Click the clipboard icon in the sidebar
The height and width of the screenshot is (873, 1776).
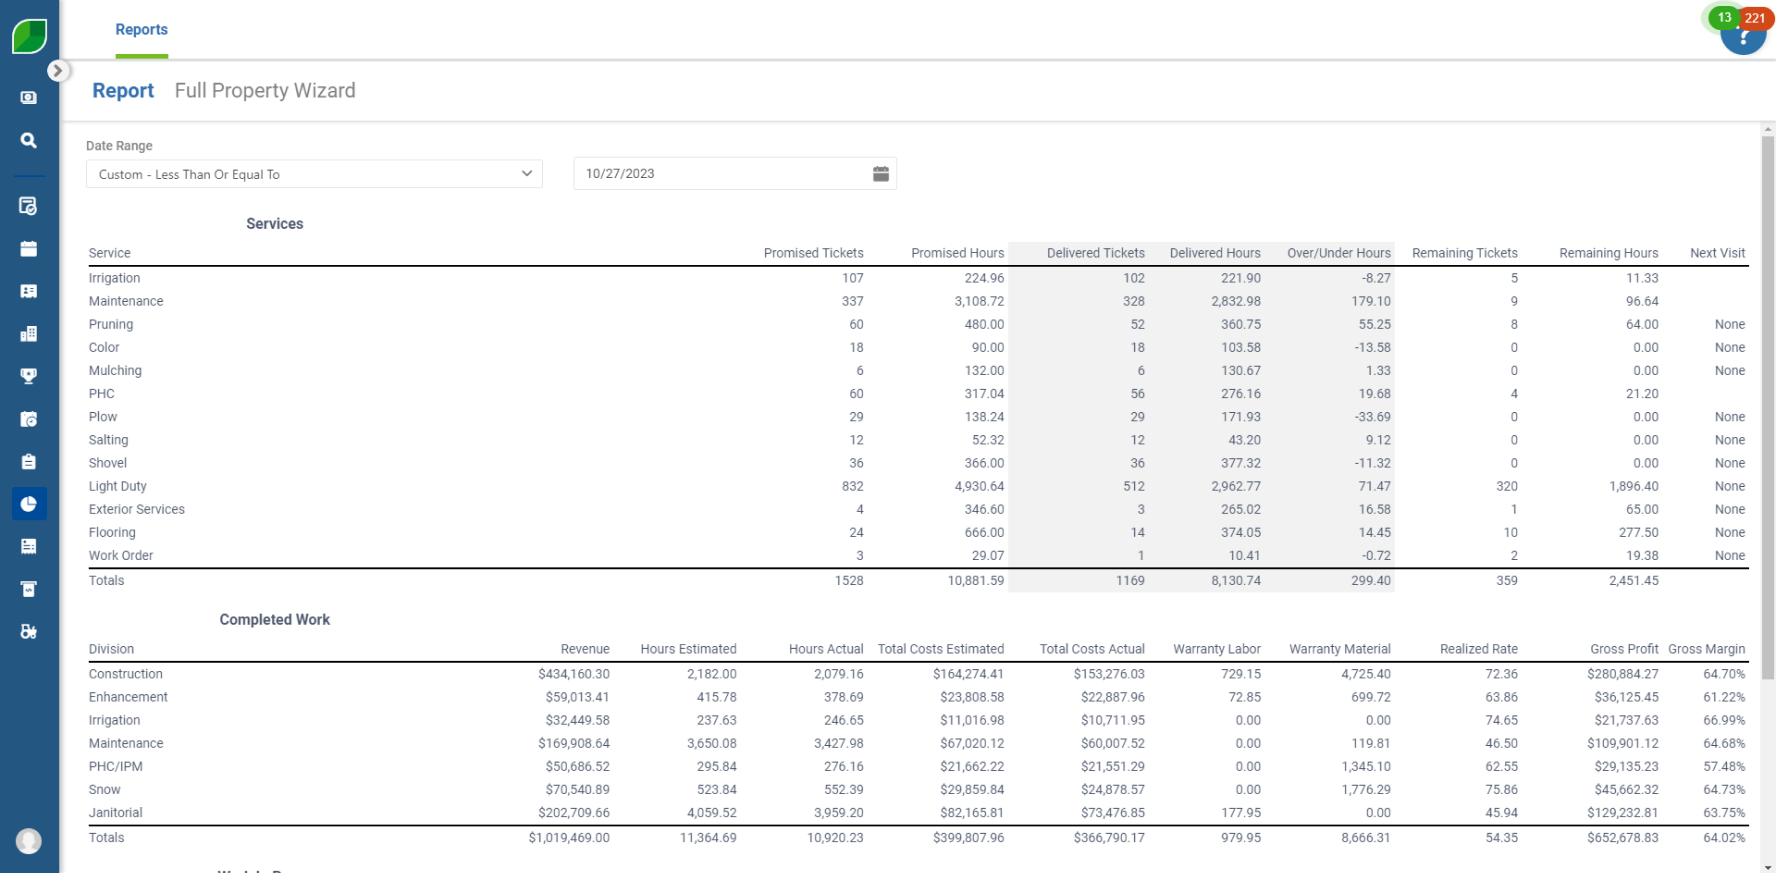point(29,462)
